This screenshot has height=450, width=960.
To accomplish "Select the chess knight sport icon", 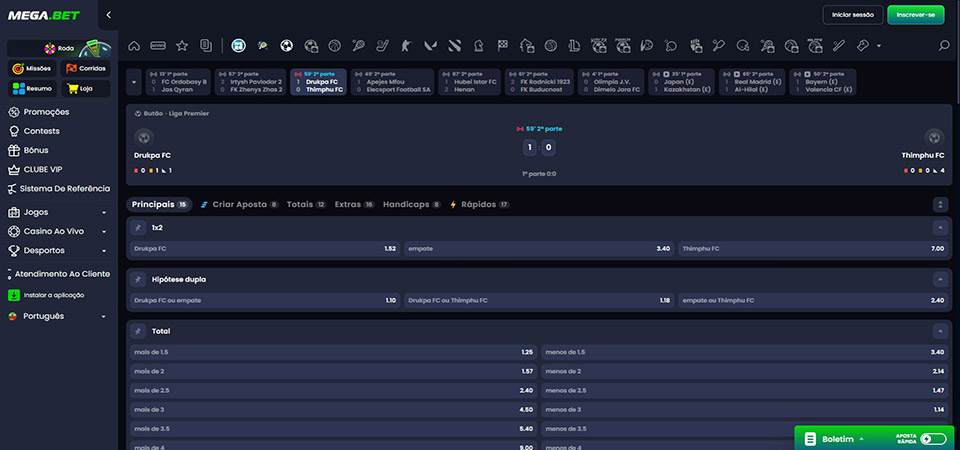I will click(478, 46).
